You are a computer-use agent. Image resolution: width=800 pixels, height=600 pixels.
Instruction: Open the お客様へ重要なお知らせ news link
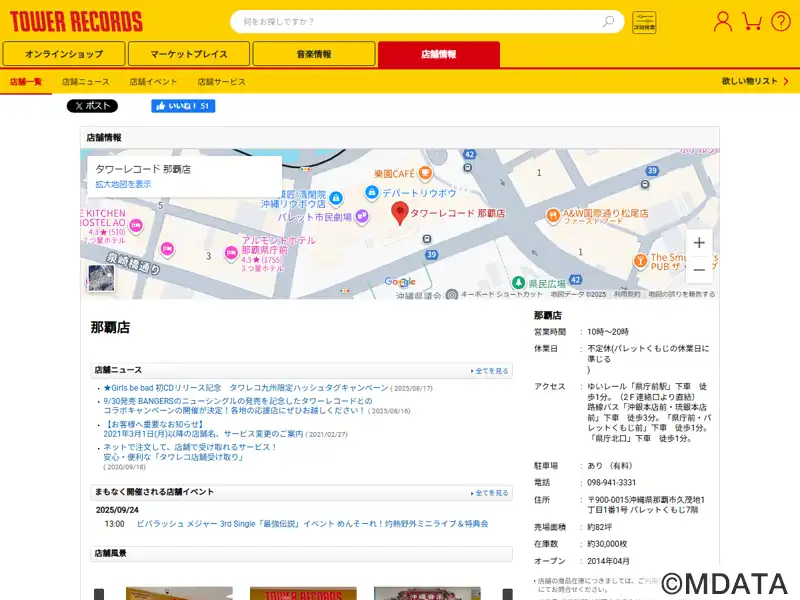click(x=203, y=429)
